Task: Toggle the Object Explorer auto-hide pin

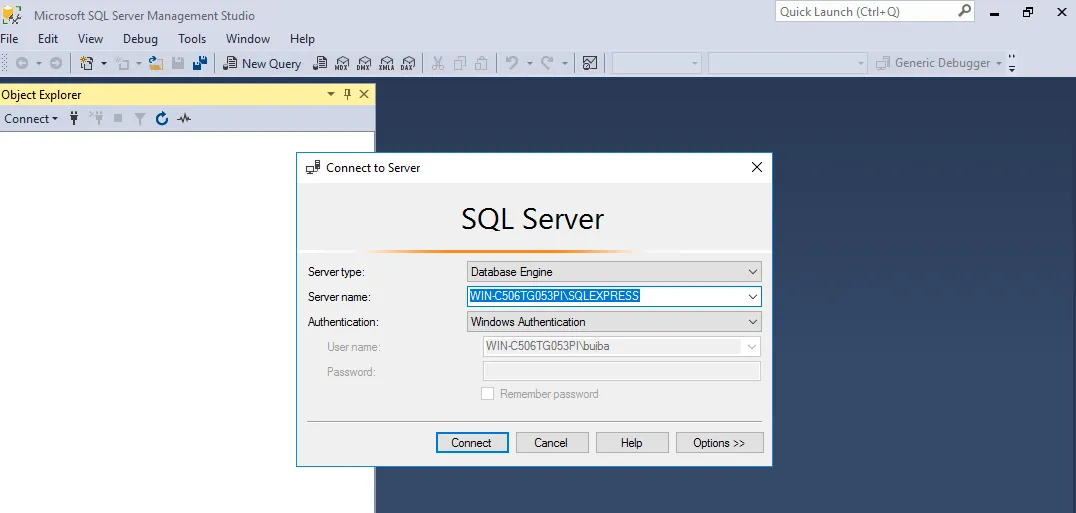Action: (x=347, y=95)
